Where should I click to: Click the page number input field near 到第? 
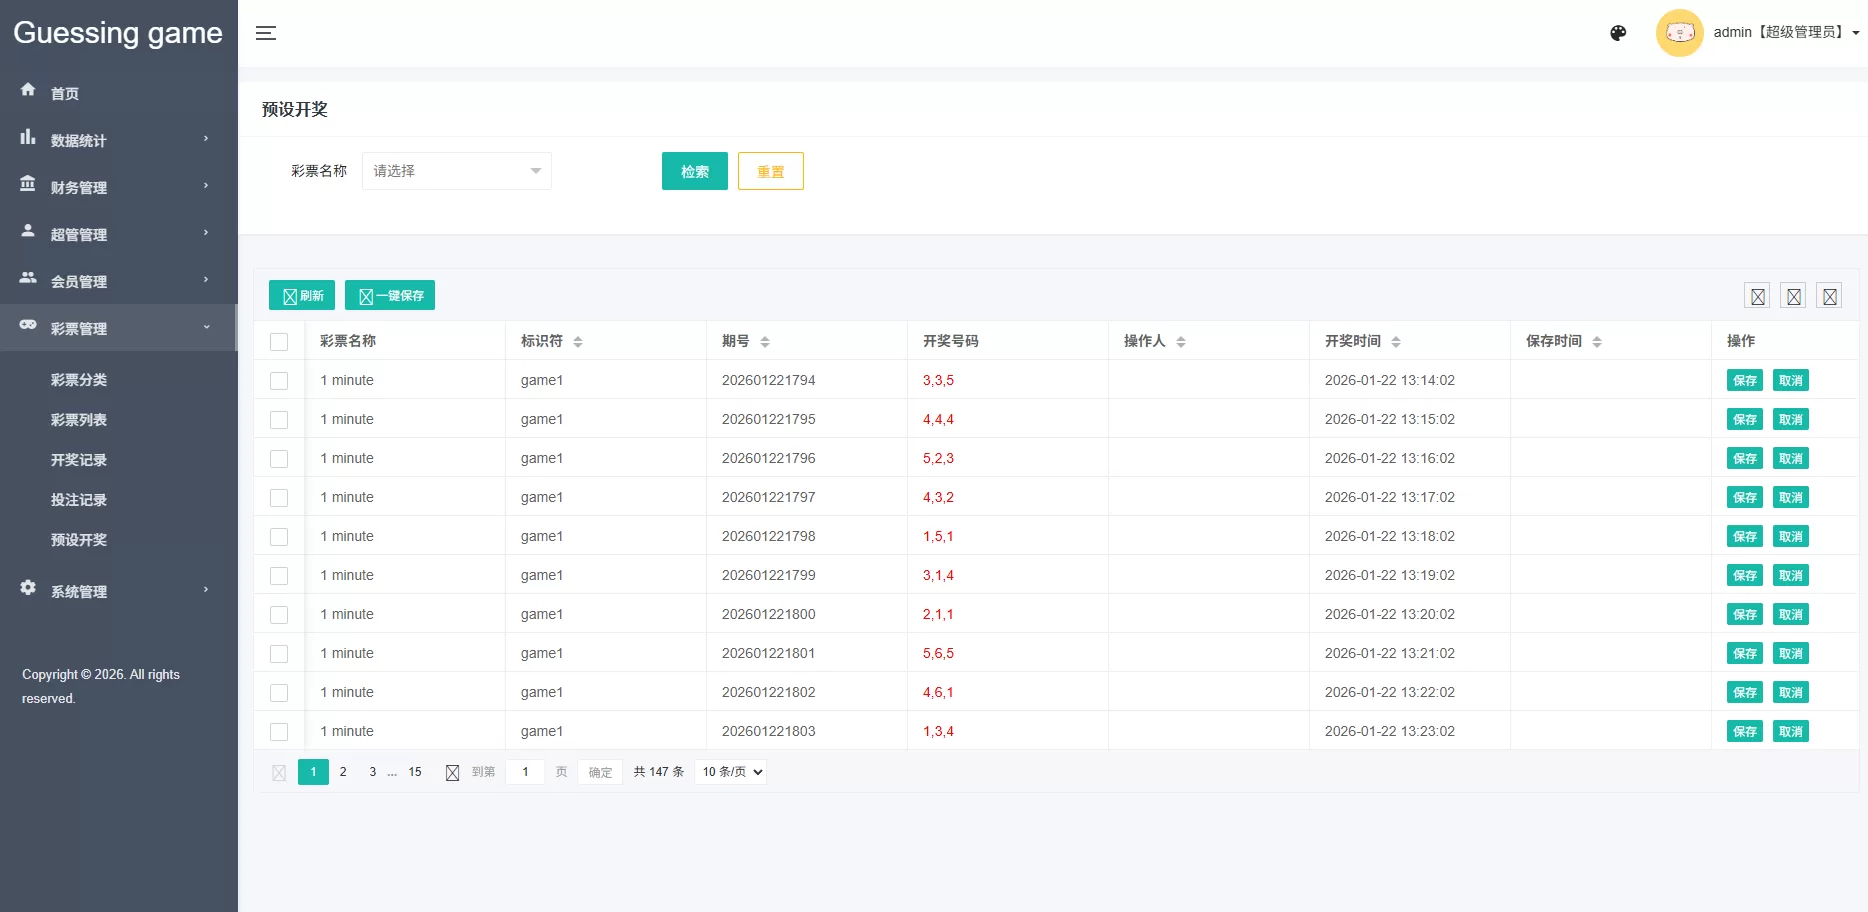(525, 771)
